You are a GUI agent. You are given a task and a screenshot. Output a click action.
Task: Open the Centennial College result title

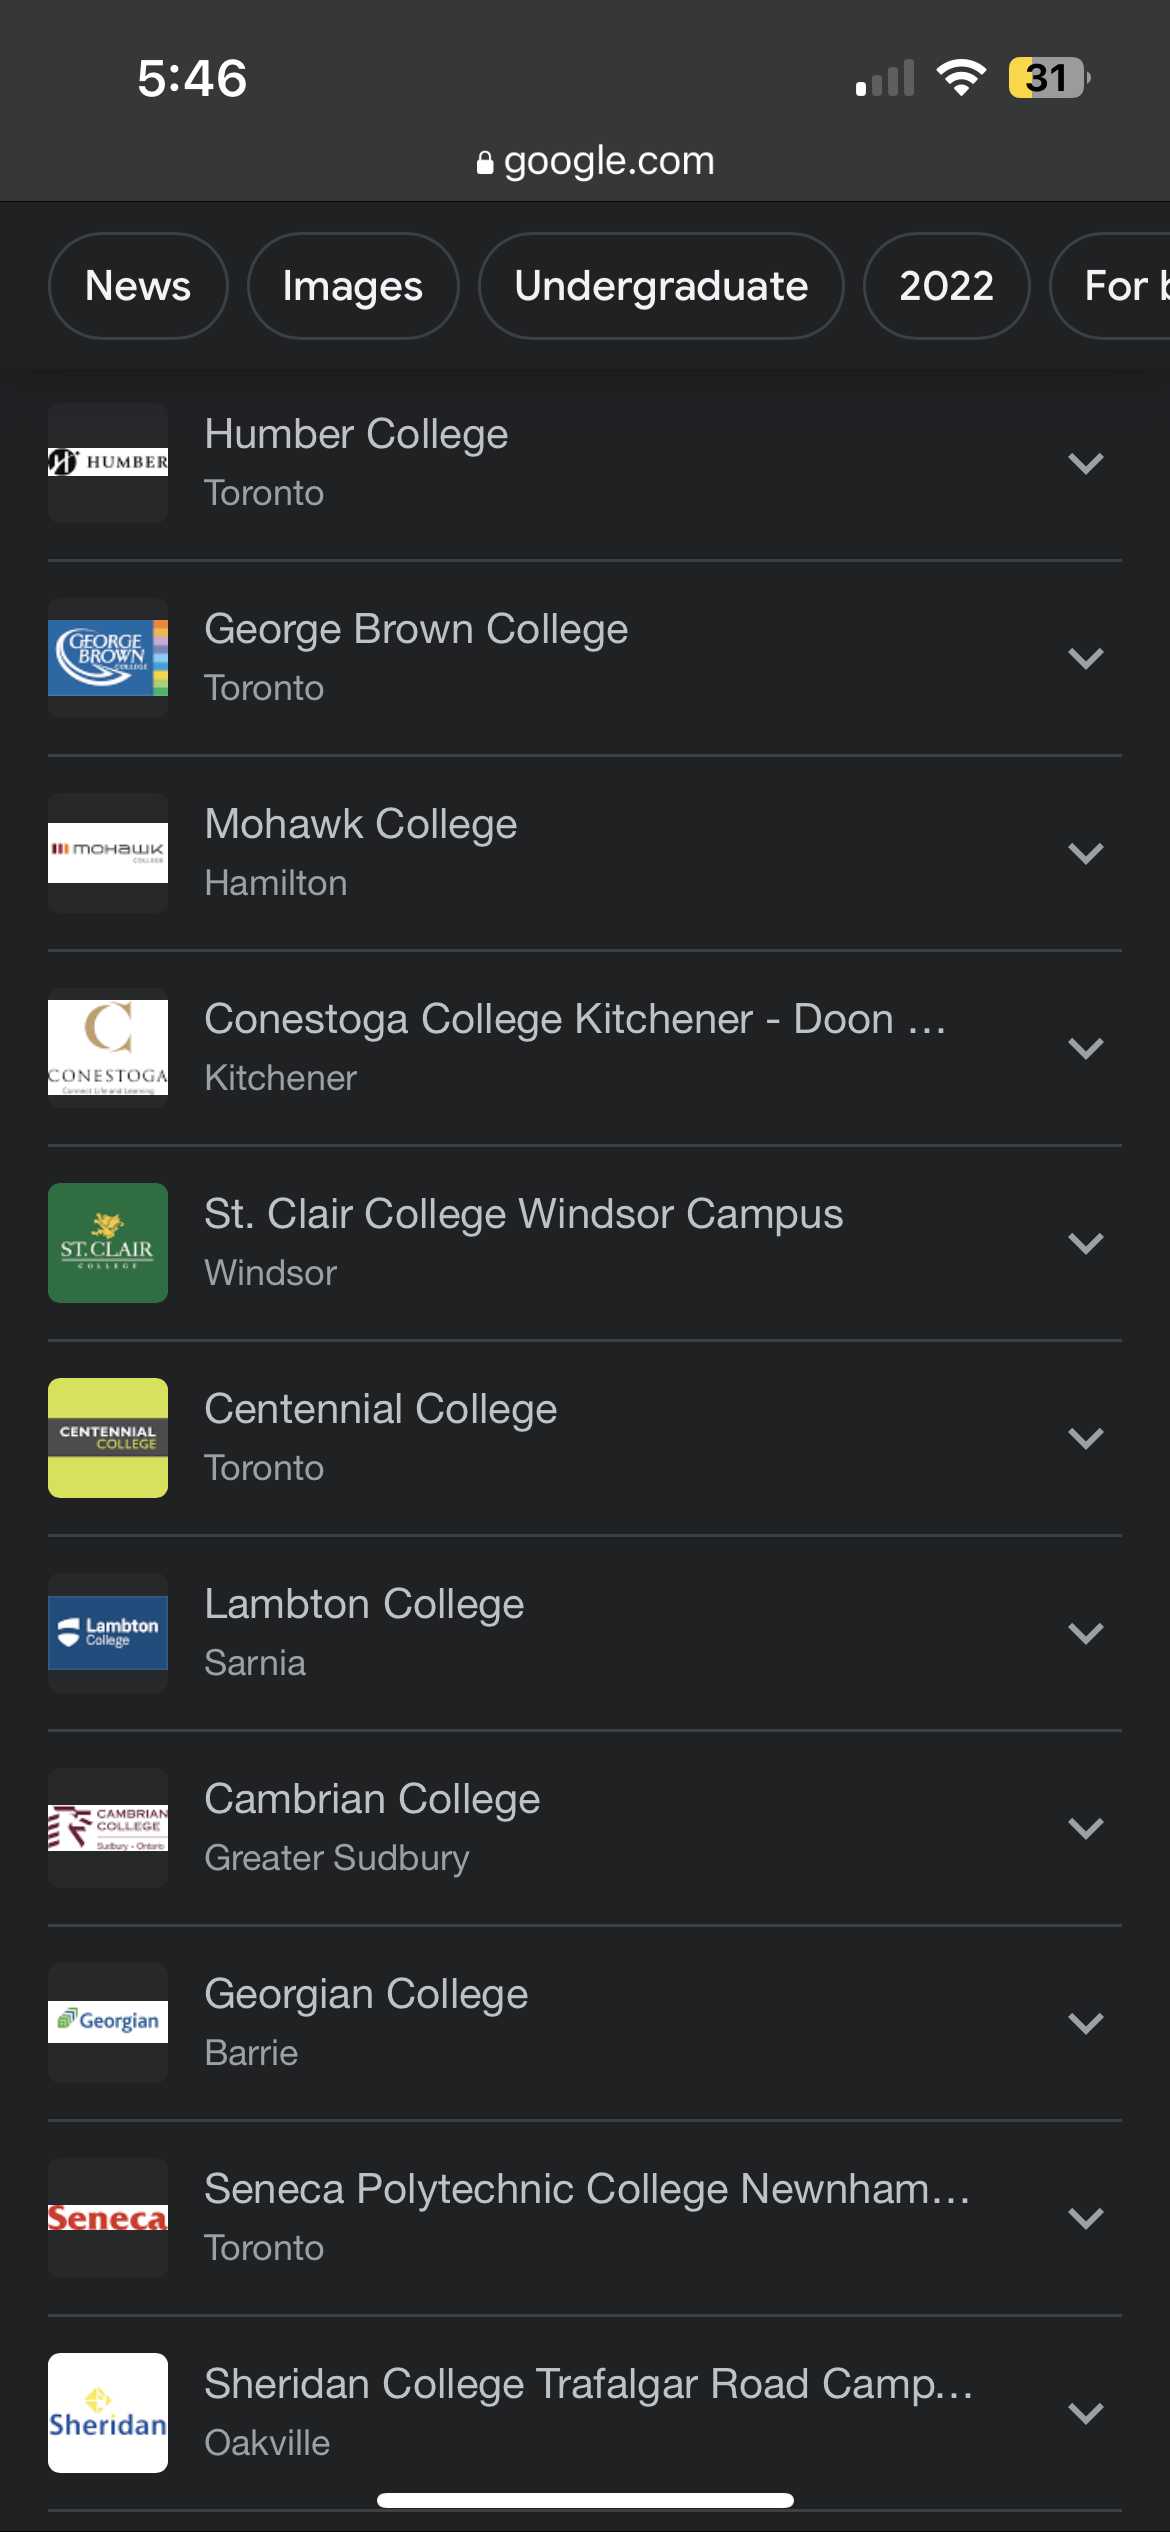(x=380, y=1409)
